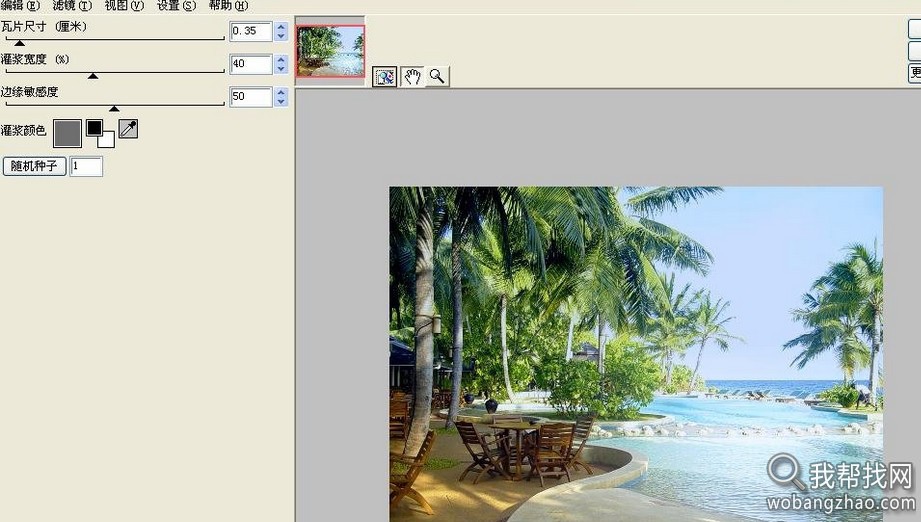Open the 滤镜(T) menu
This screenshot has width=921, height=522.
click(x=72, y=5)
